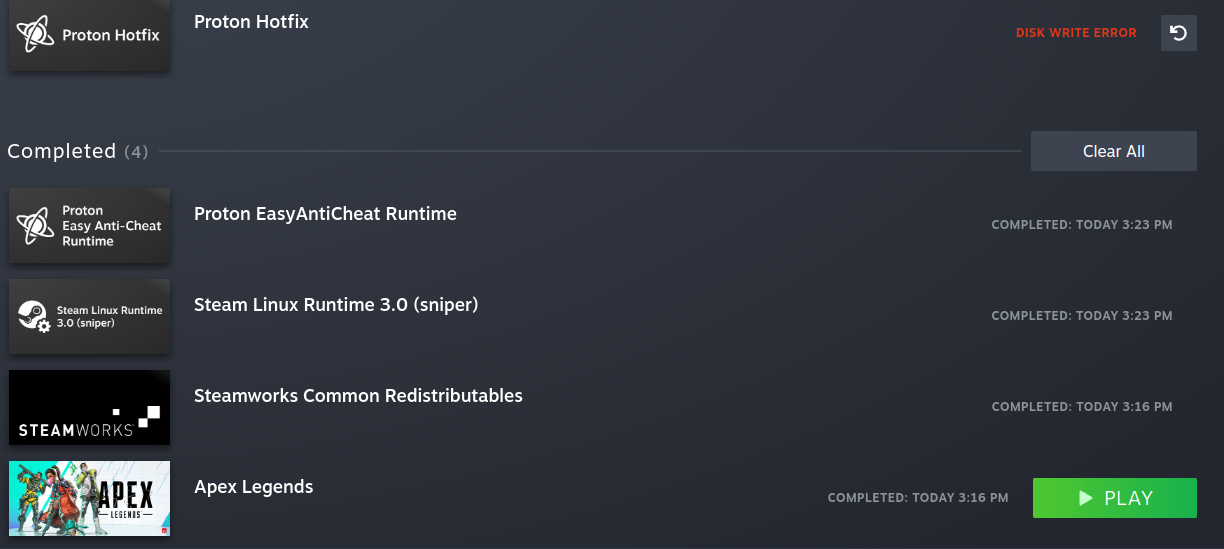The height and width of the screenshot is (549, 1224).
Task: Clear All completed downloads
Action: tap(1114, 151)
